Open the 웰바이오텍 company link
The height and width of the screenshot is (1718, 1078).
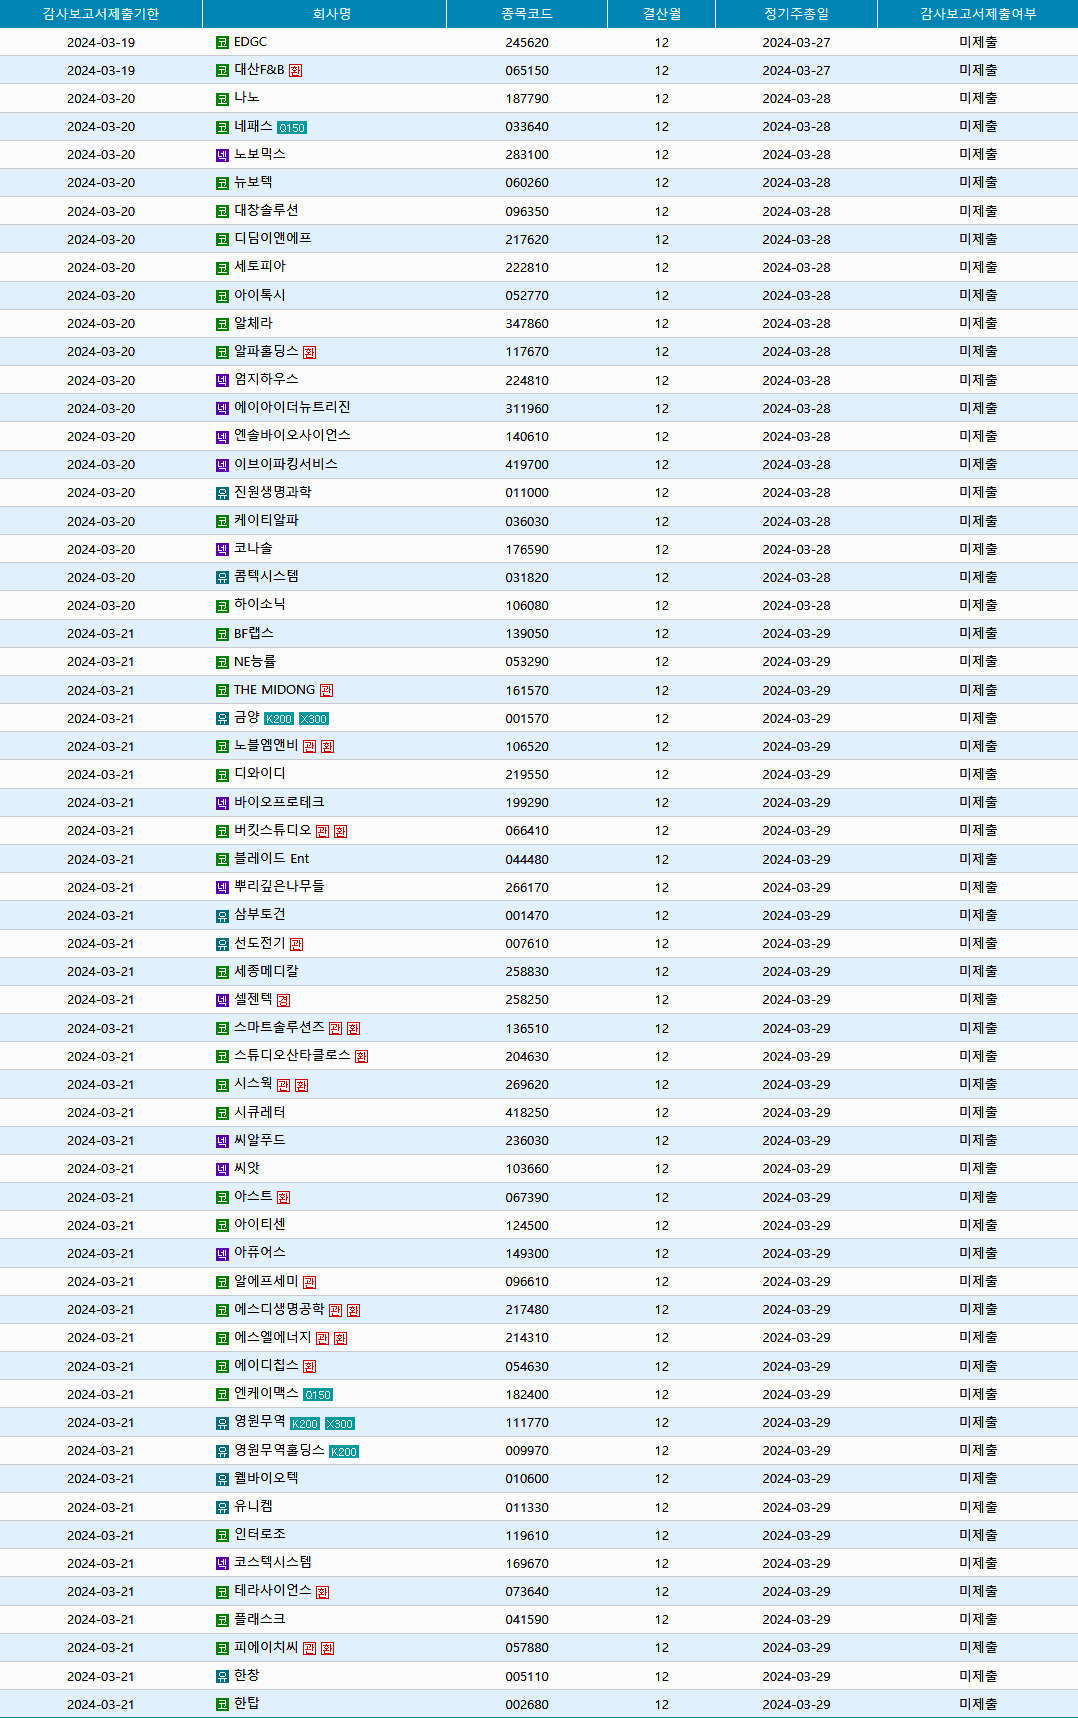(x=266, y=1477)
